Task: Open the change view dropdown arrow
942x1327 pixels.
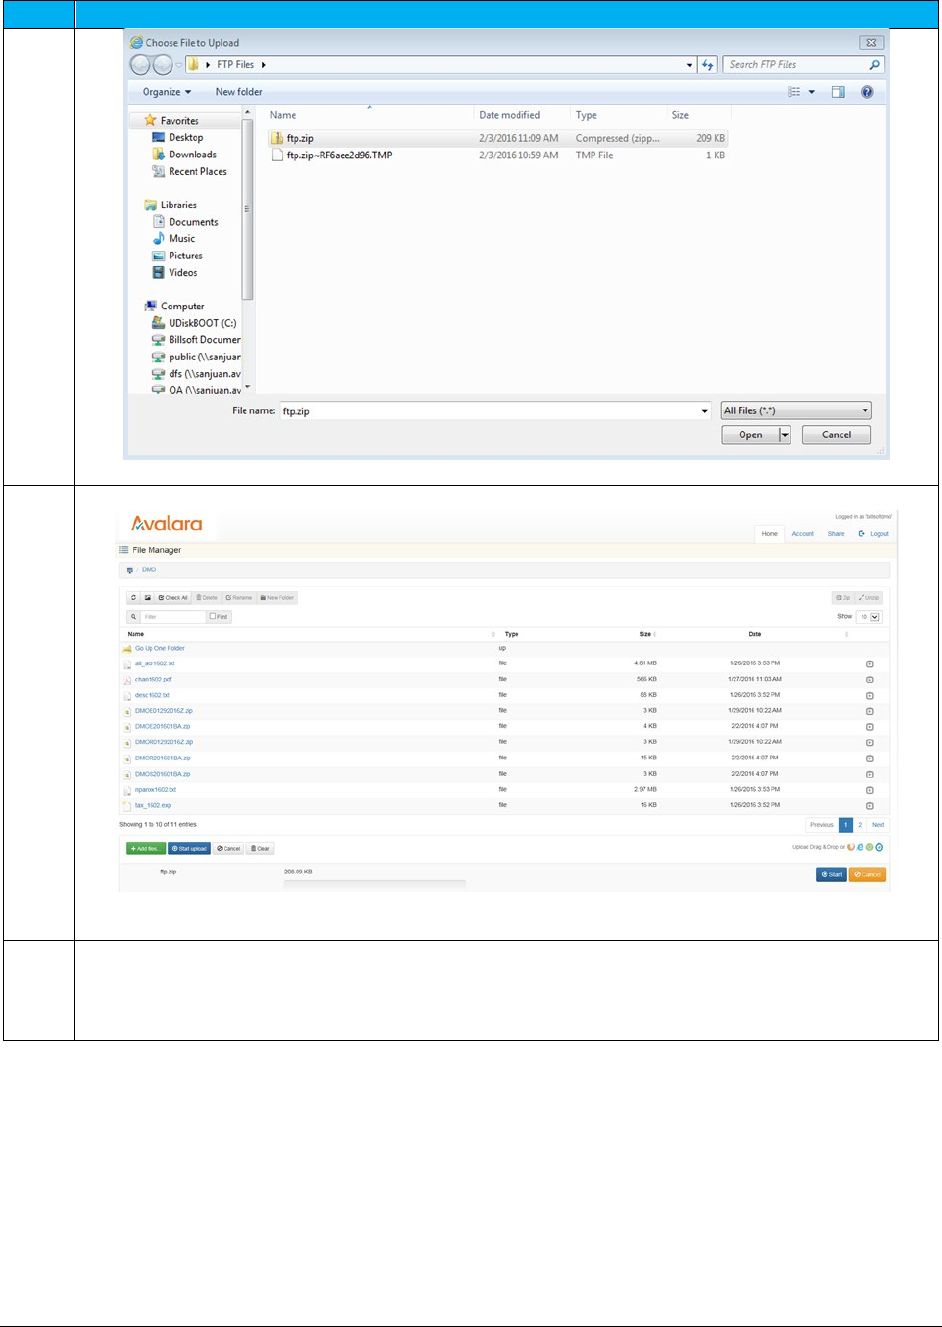Action: [x=811, y=92]
